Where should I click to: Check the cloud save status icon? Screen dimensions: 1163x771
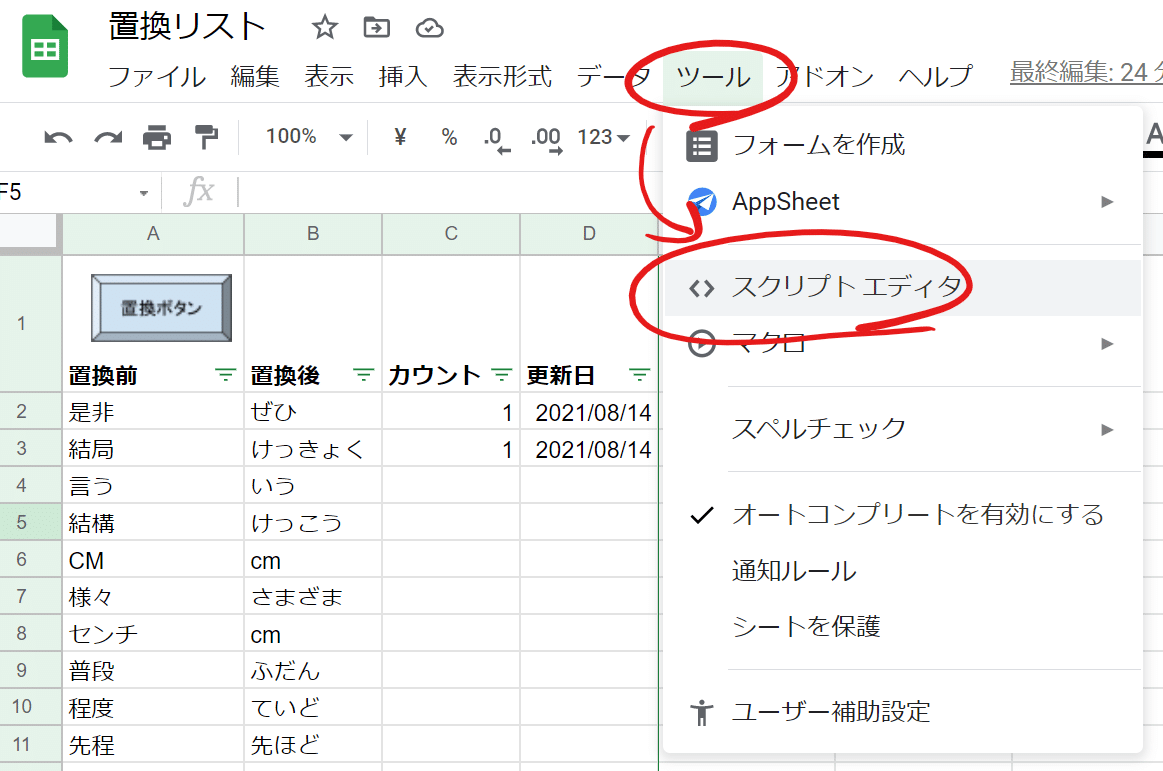(429, 28)
